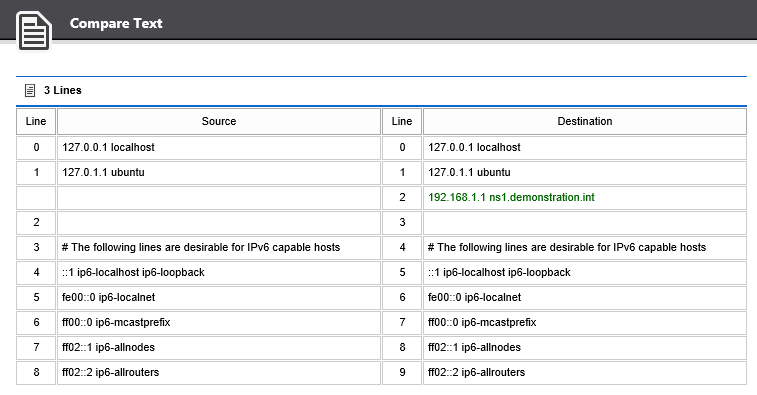Image resolution: width=757 pixels, height=395 pixels.
Task: Click Source cell 127.0.1.1 ubuntu
Action: tap(219, 172)
